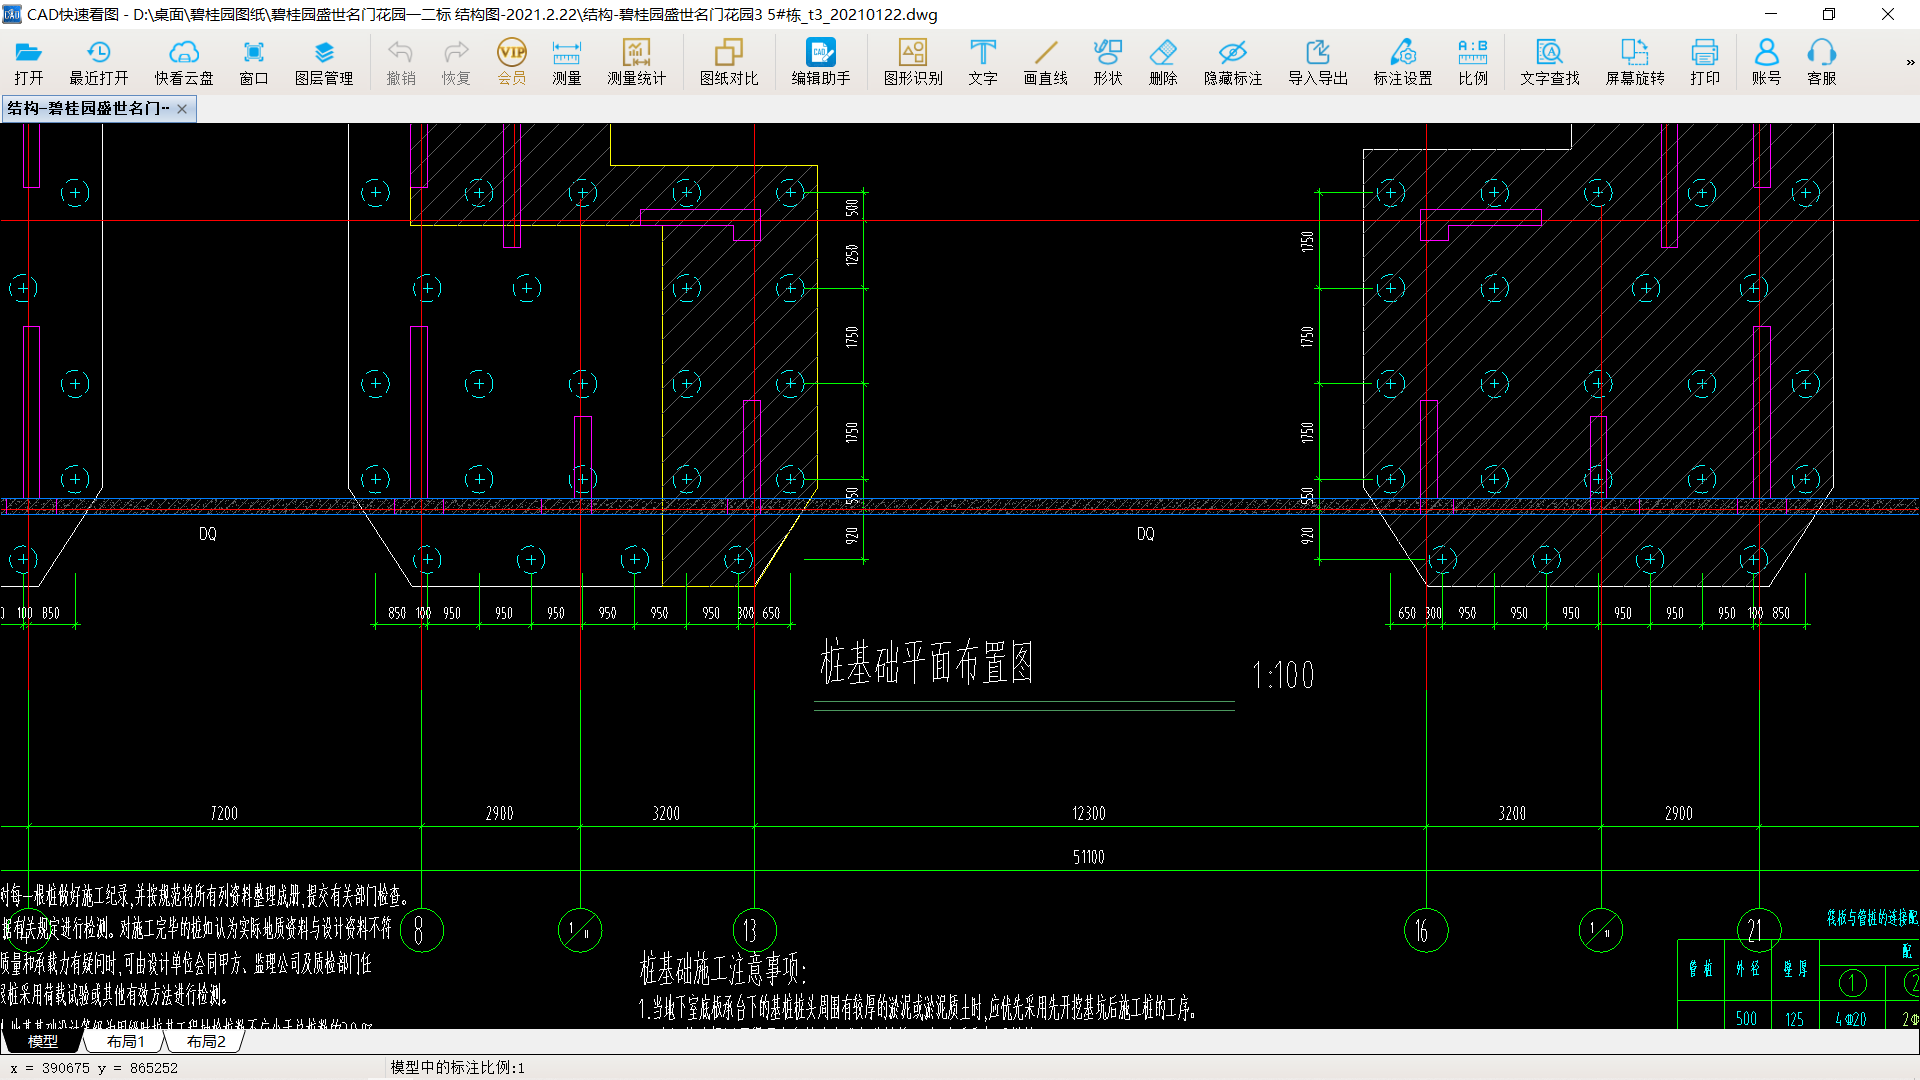Show recently opened files 最近打开
This screenshot has width=1920, height=1080.
(98, 62)
